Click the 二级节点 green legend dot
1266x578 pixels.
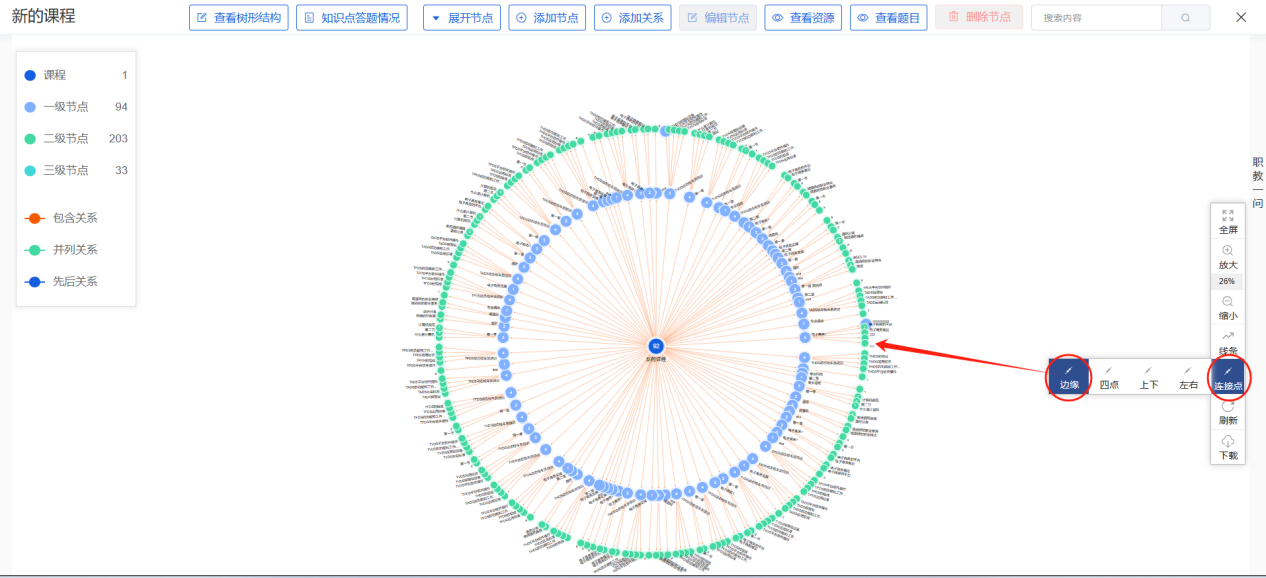30,139
